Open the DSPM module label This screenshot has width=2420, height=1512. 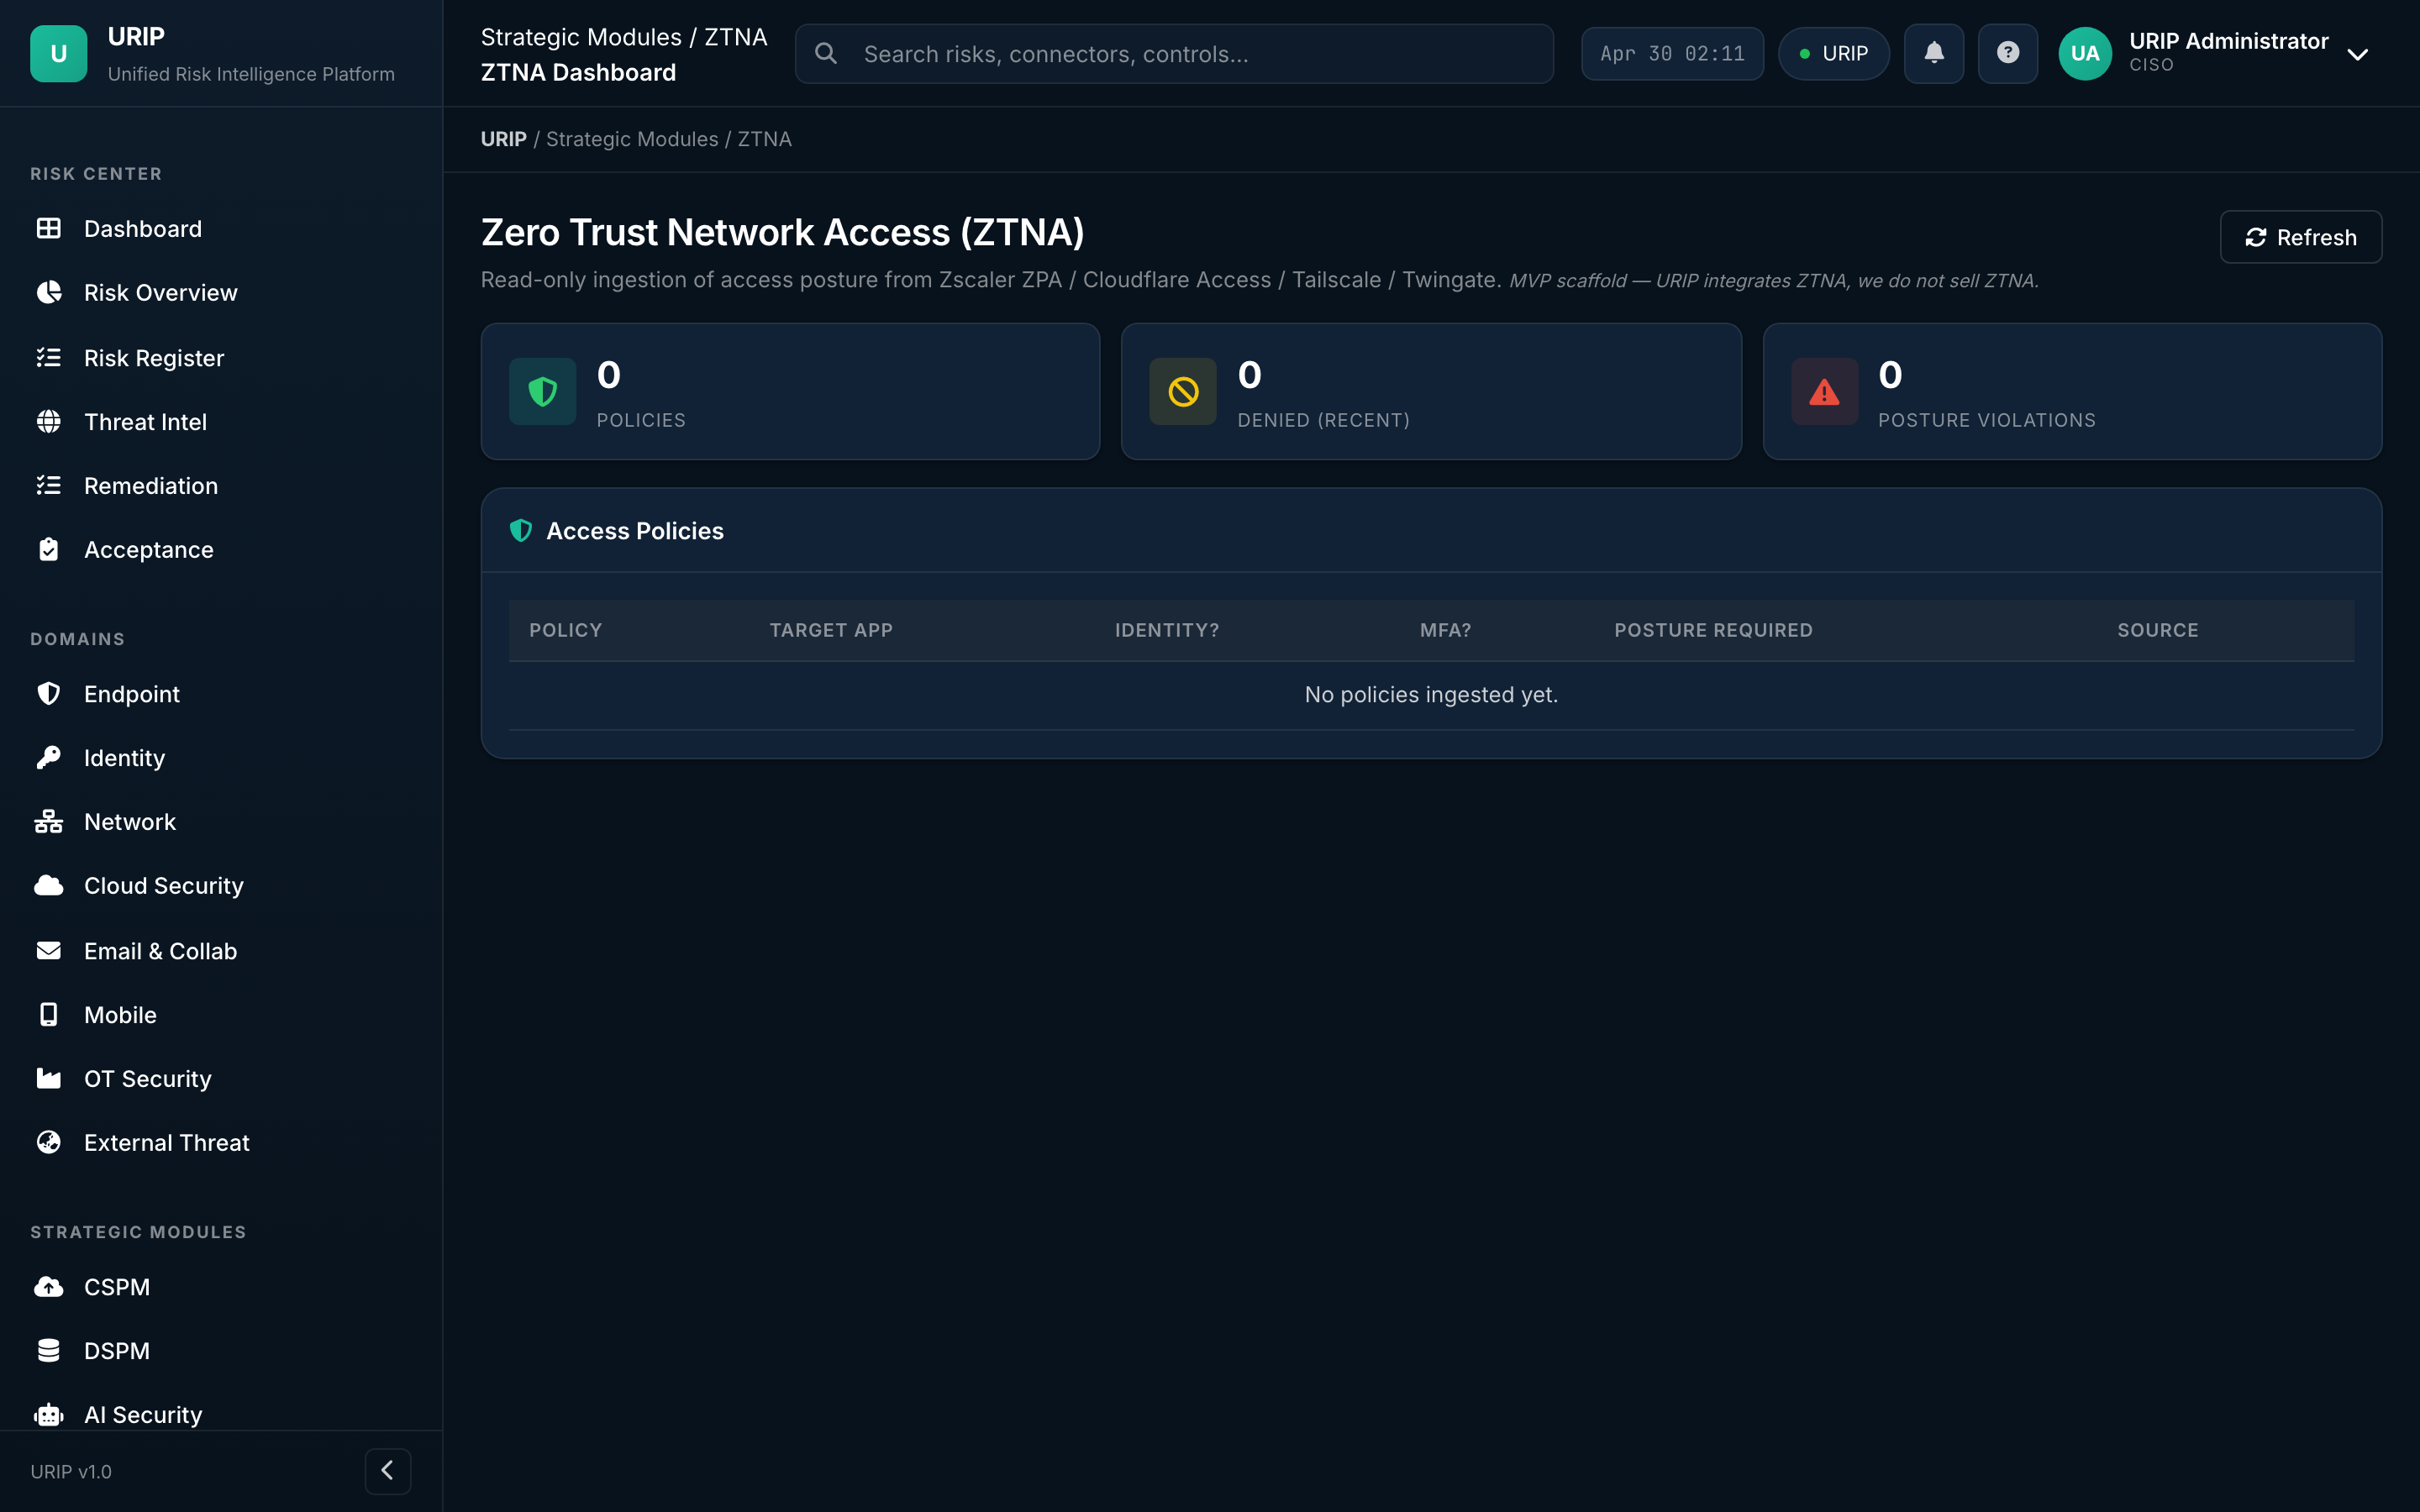(x=117, y=1351)
